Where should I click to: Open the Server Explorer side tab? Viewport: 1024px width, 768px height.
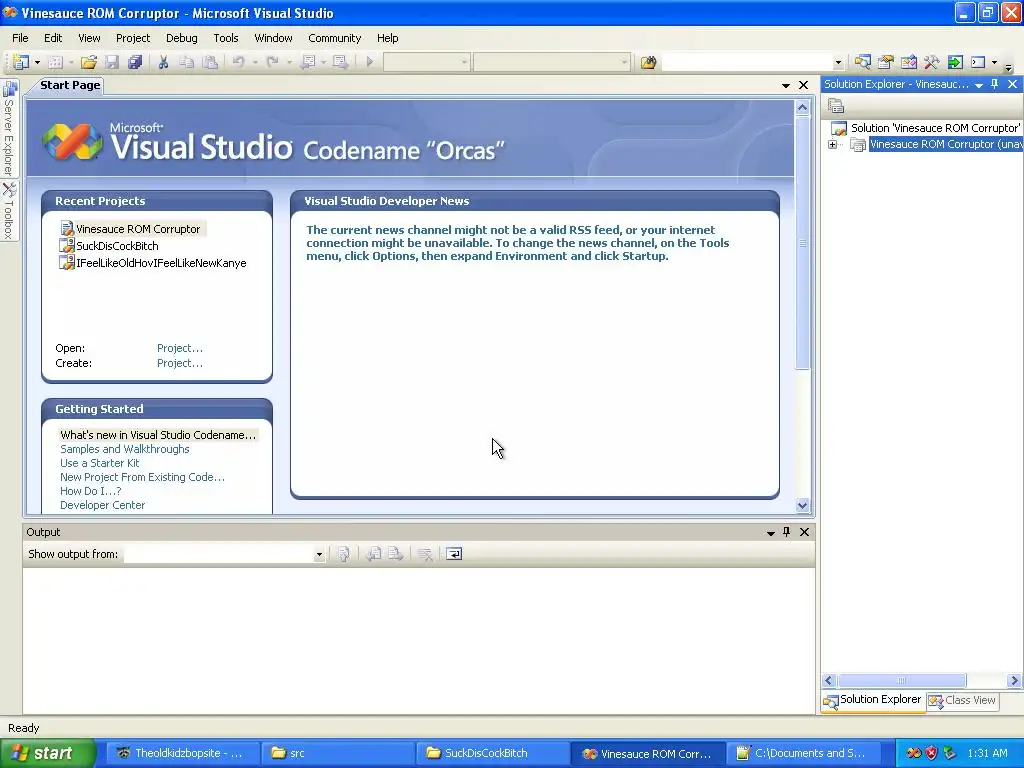tap(9, 128)
